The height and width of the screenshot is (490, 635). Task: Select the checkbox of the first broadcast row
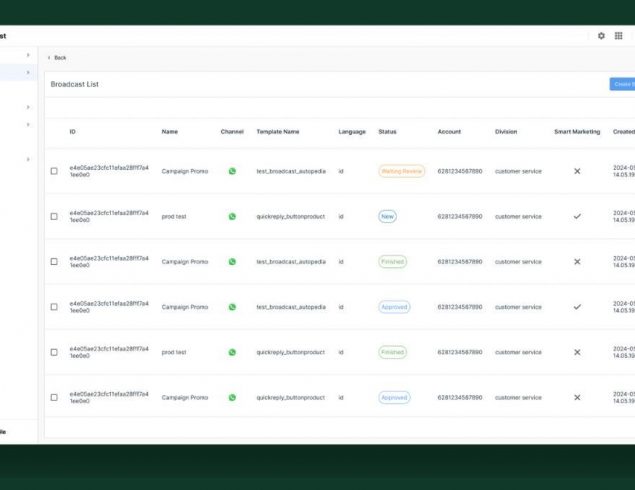pos(54,171)
